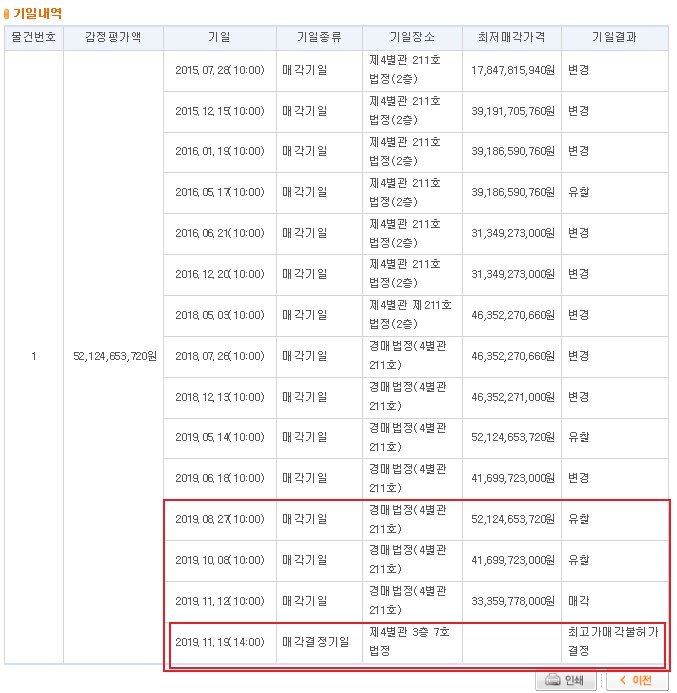Click the 최고가매각불허가결정 result cell
Image resolution: width=677 pixels, height=693 pixels.
pyautogui.click(x=614, y=642)
